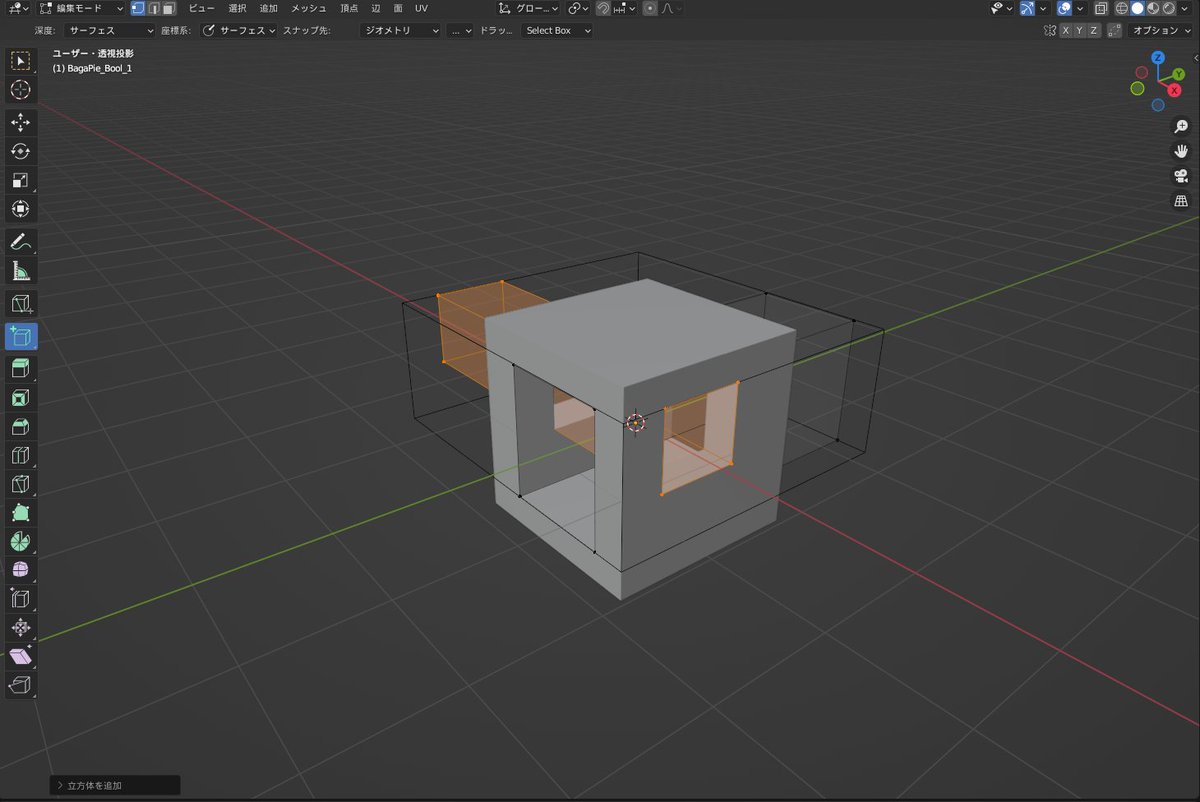Click the zoom magnifier viewport icon
The height and width of the screenshot is (802, 1200).
coord(1181,126)
